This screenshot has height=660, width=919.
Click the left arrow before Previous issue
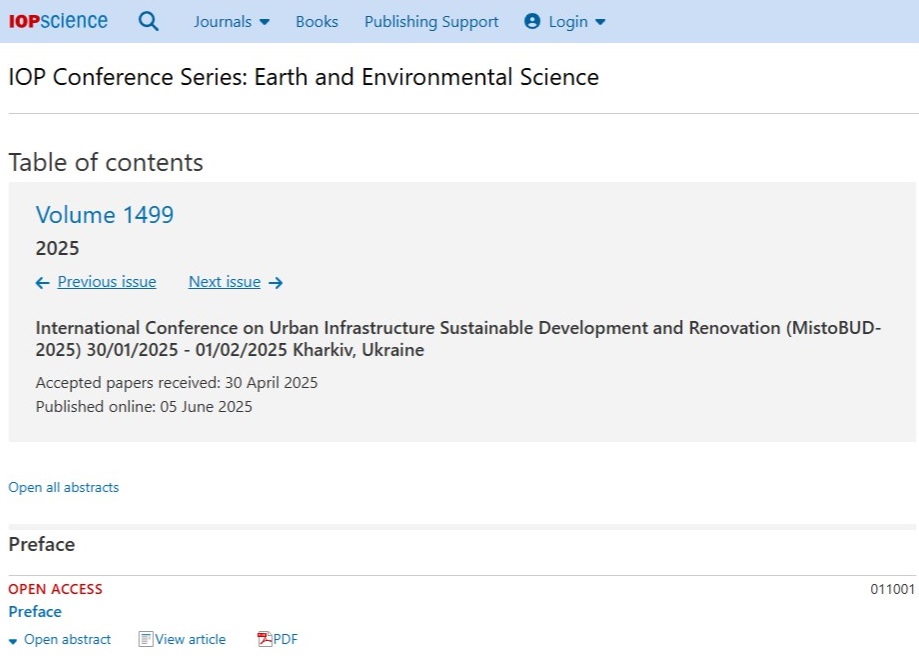pos(42,283)
